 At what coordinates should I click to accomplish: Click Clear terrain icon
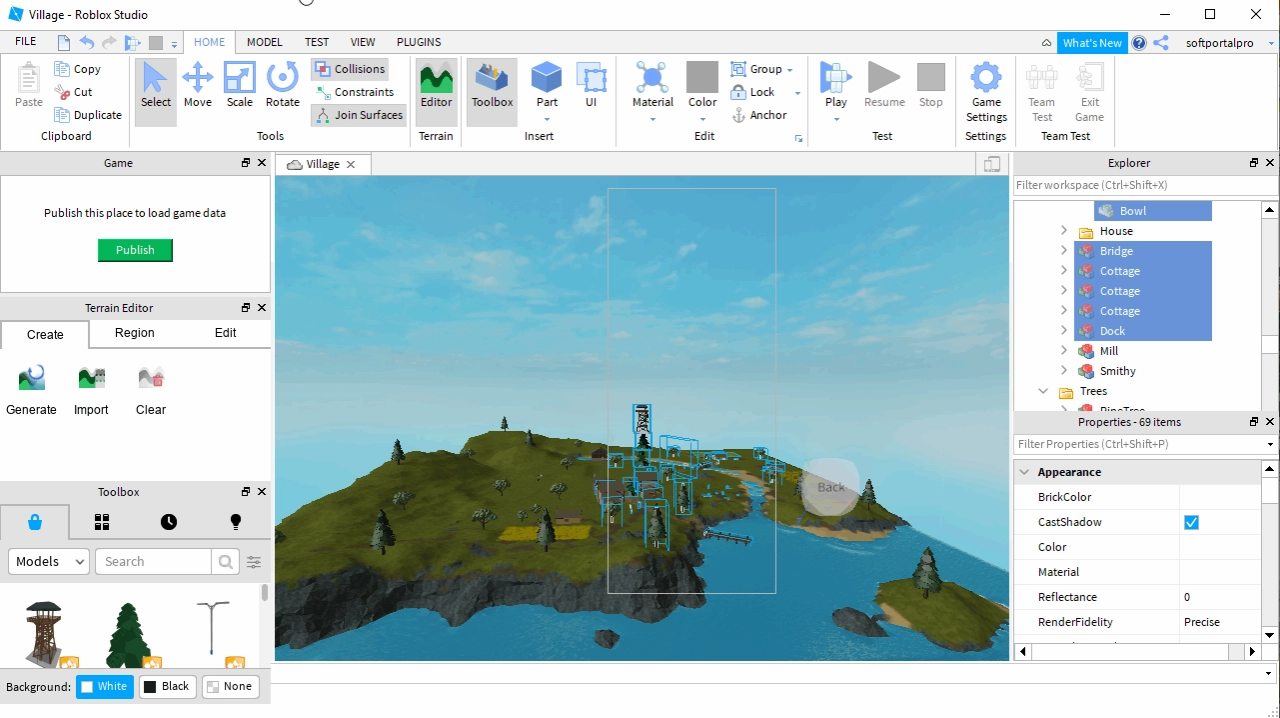[x=151, y=378]
